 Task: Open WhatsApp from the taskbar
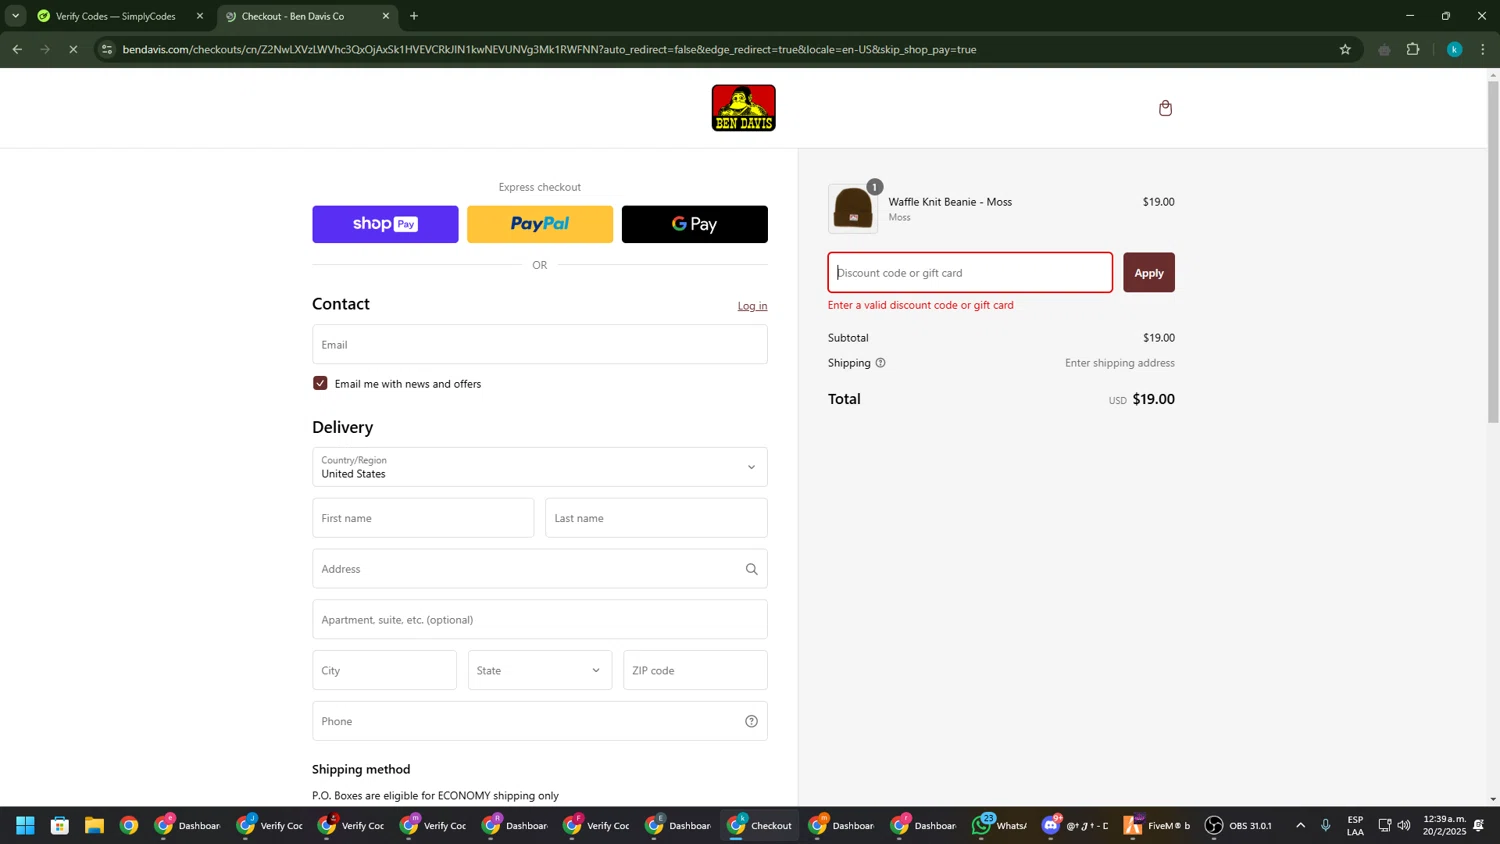coord(1000,825)
